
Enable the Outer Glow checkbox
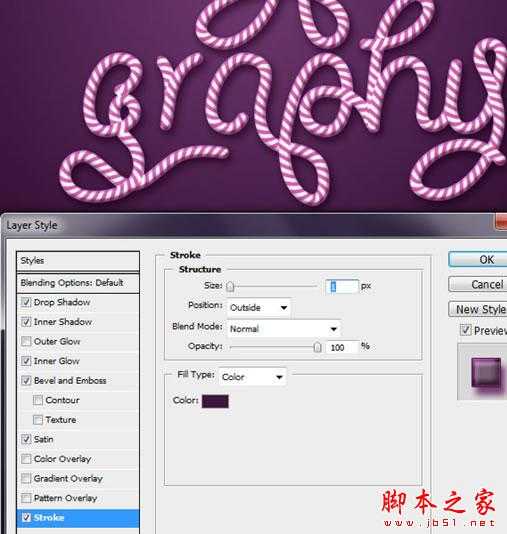click(26, 341)
